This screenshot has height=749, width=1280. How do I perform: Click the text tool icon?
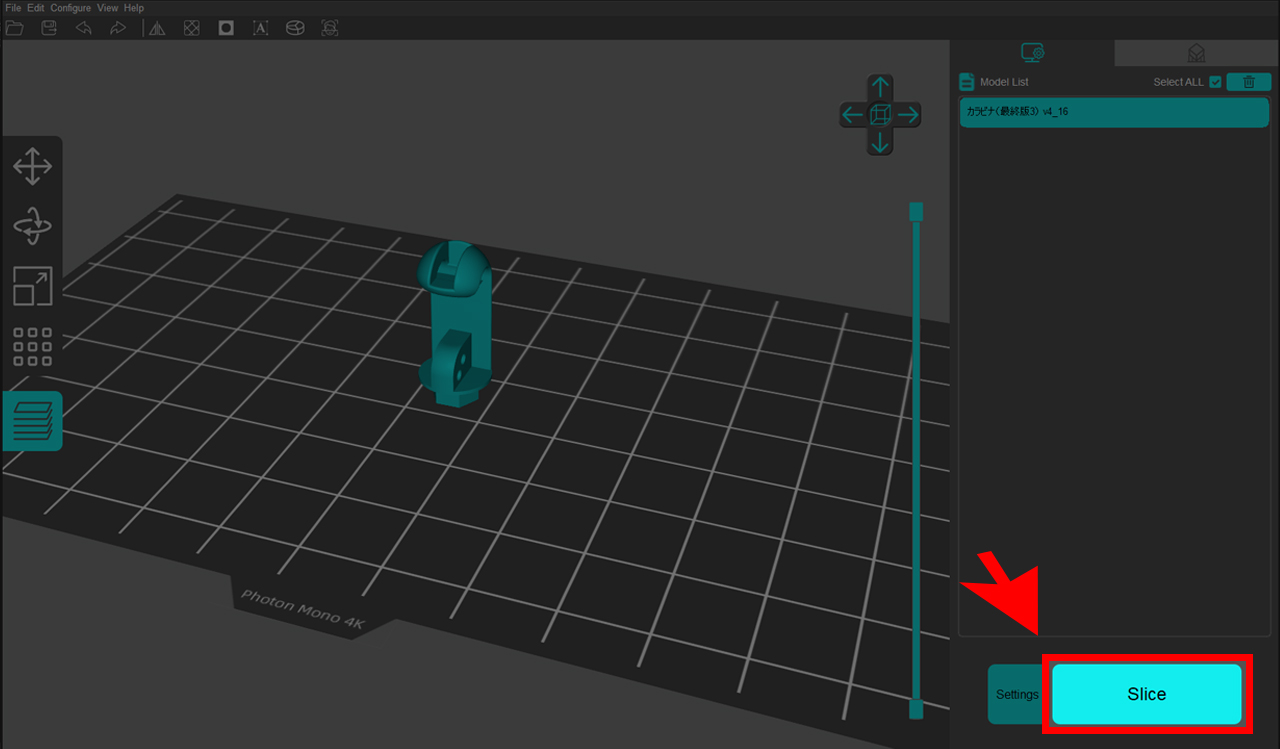[x=260, y=28]
